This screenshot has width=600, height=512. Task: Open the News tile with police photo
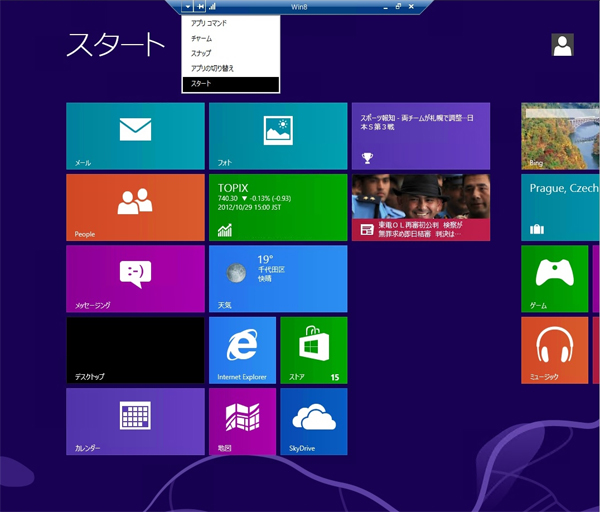click(421, 207)
